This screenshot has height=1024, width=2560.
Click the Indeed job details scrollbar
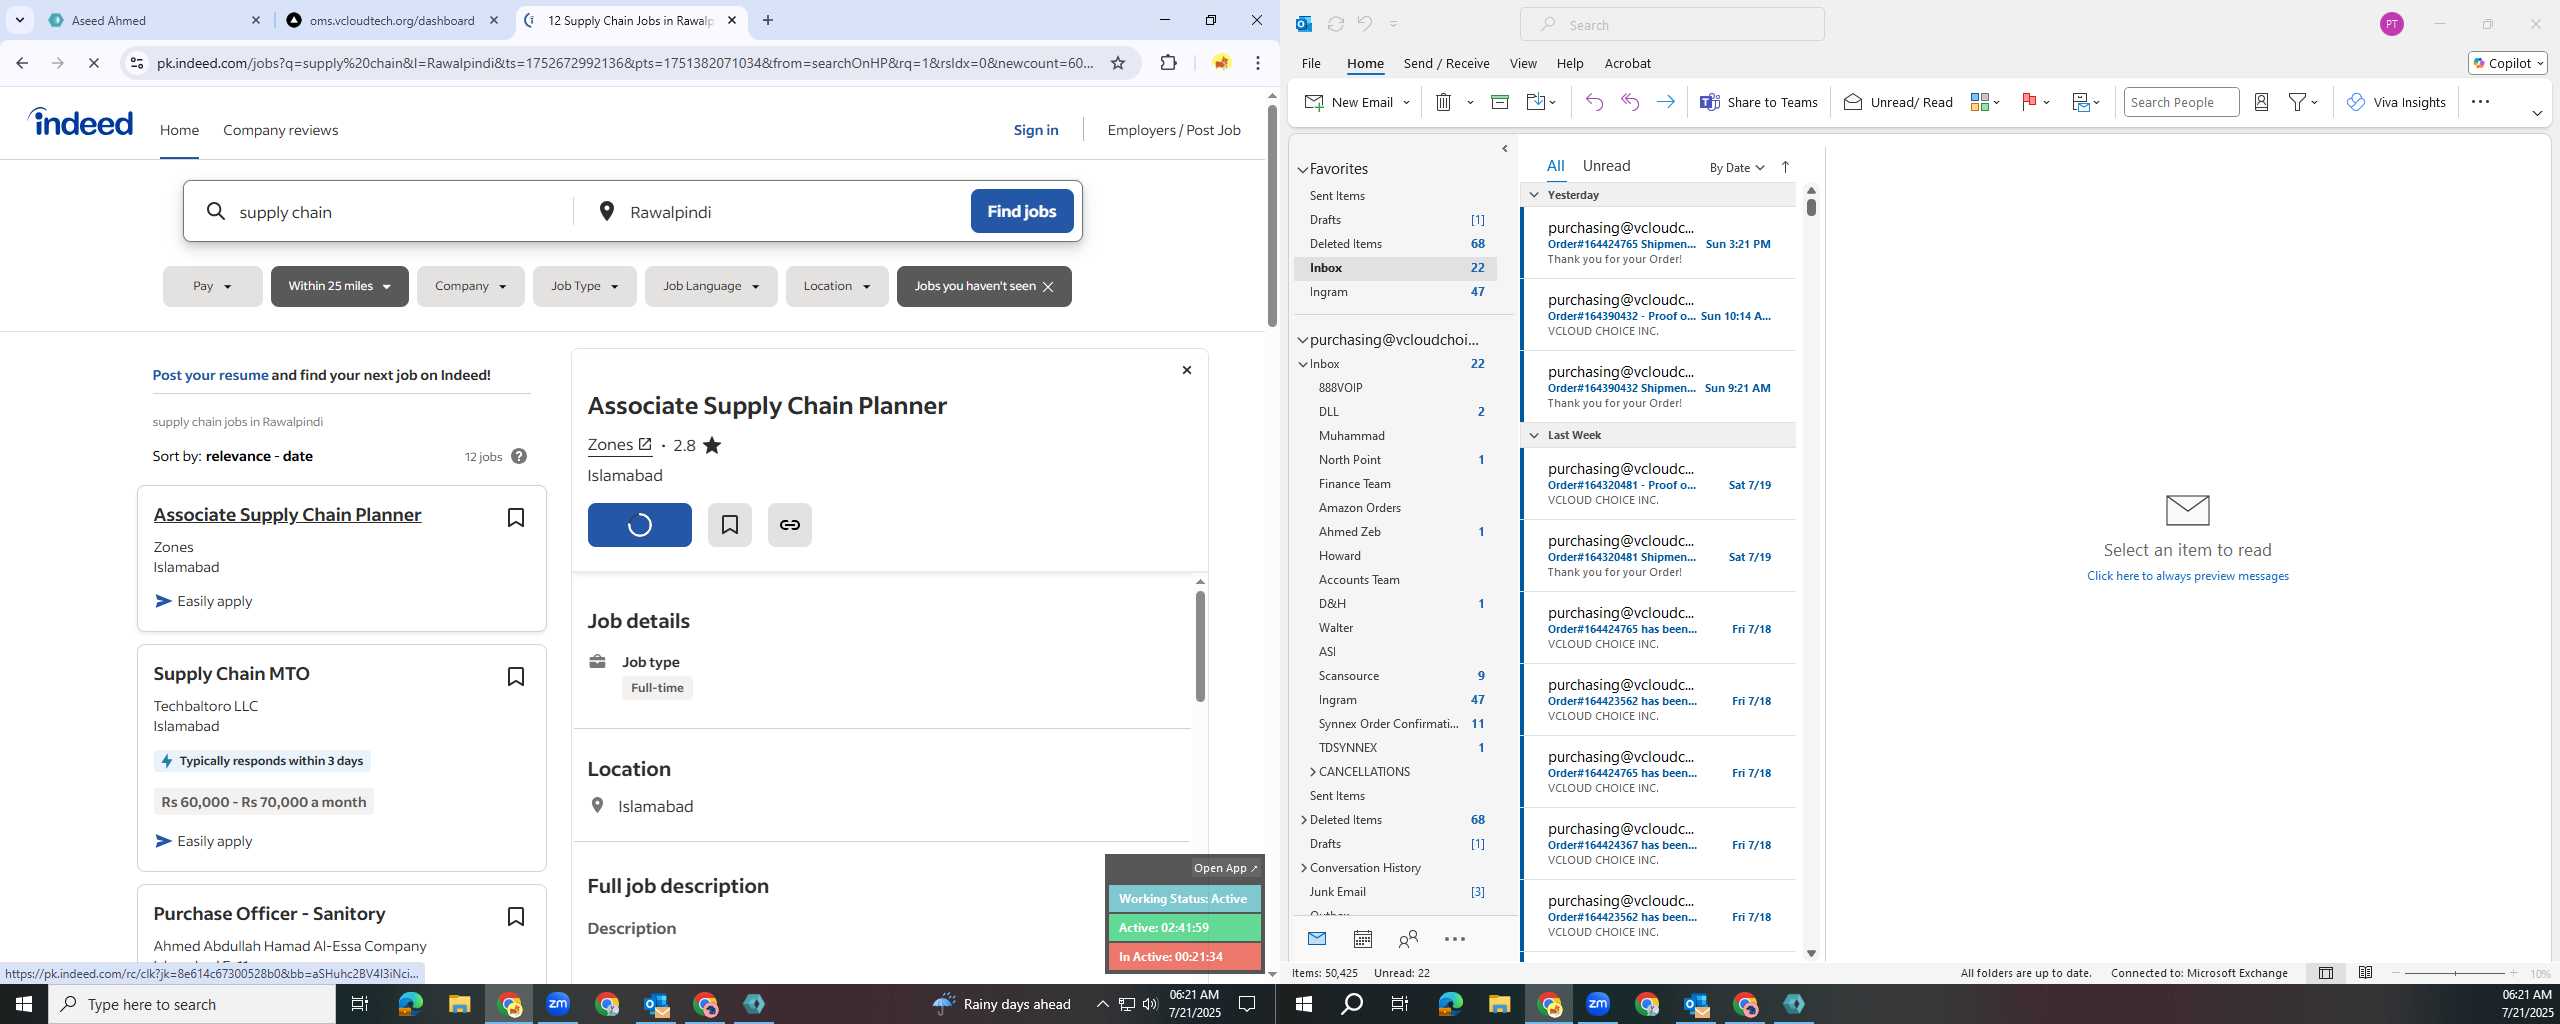[1200, 646]
